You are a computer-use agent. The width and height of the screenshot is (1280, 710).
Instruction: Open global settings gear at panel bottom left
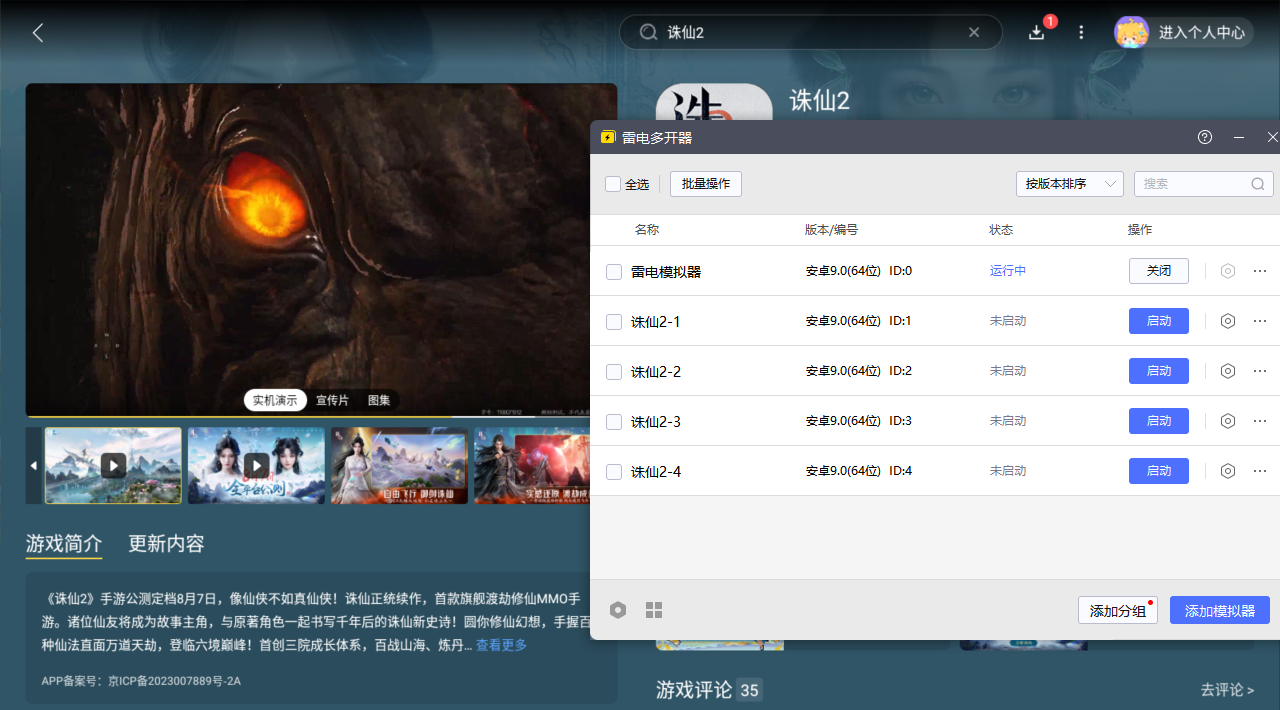618,609
